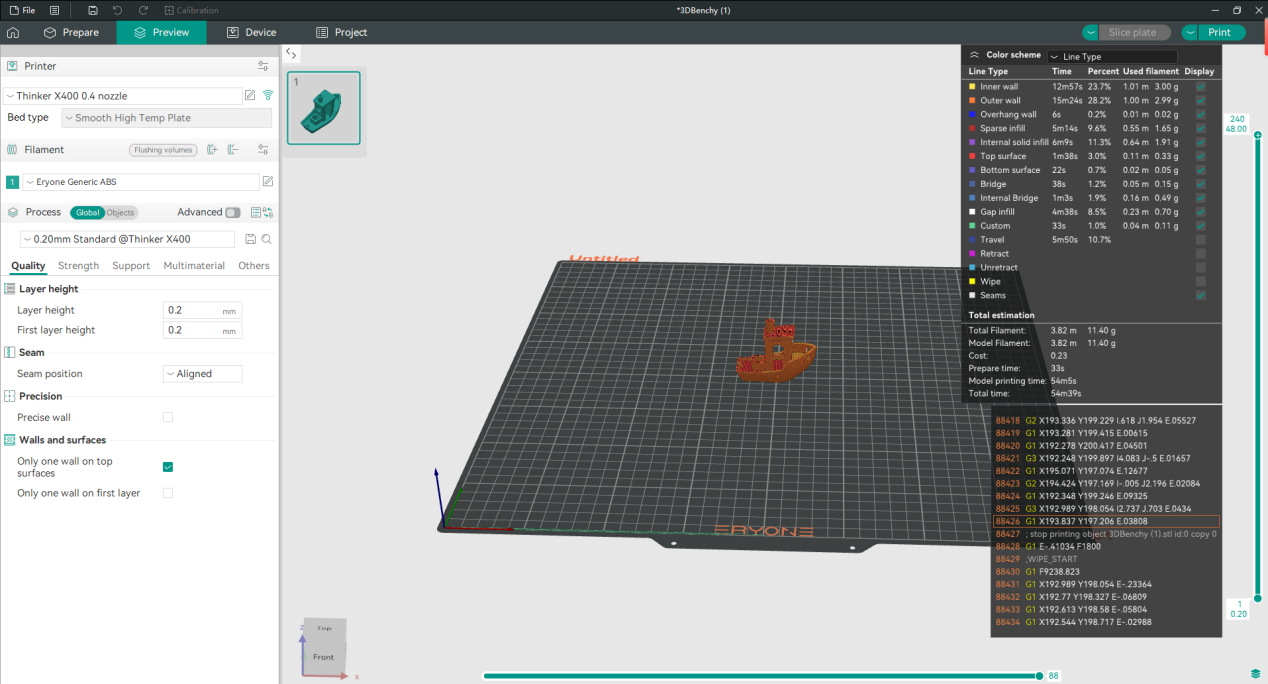Switch to the Project tab

click(341, 32)
